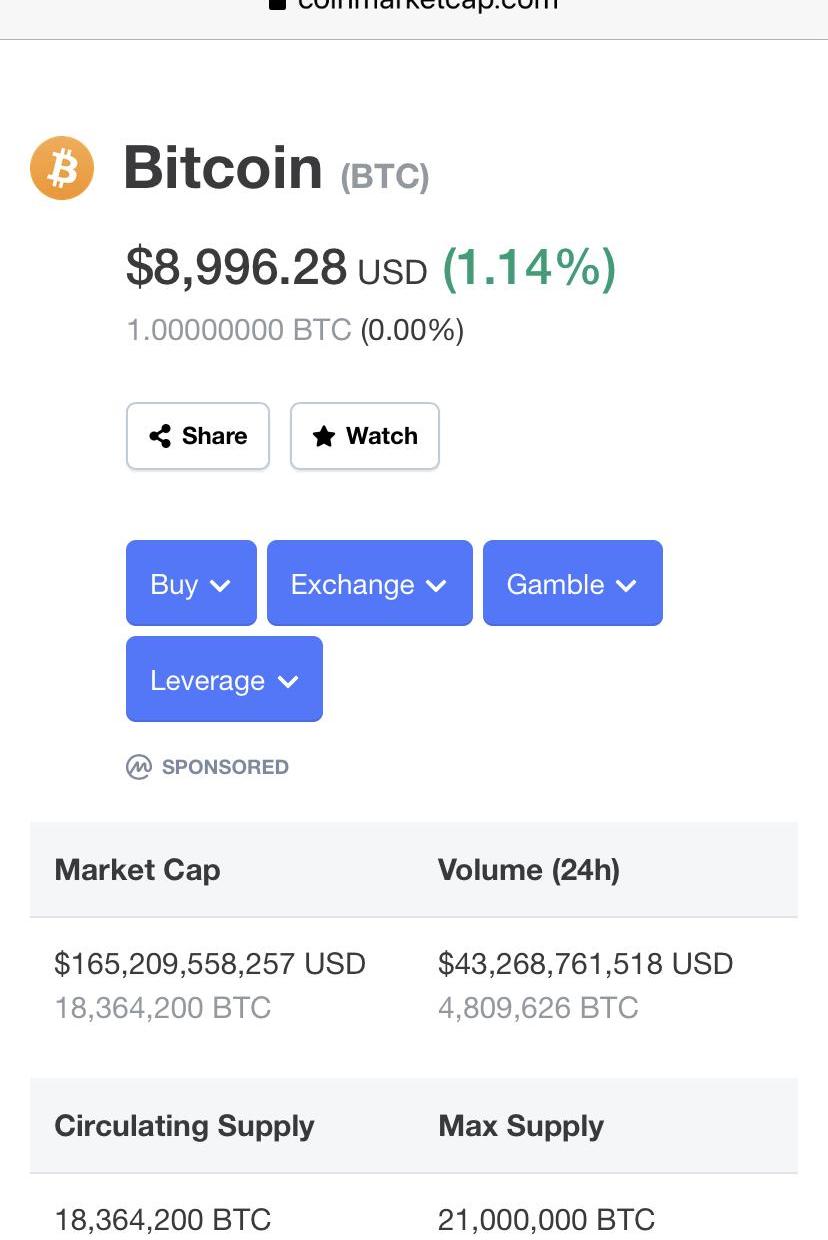The height and width of the screenshot is (1240, 828).
Task: Add Bitcoin to the watchlist with Watch
Action: coord(365,436)
